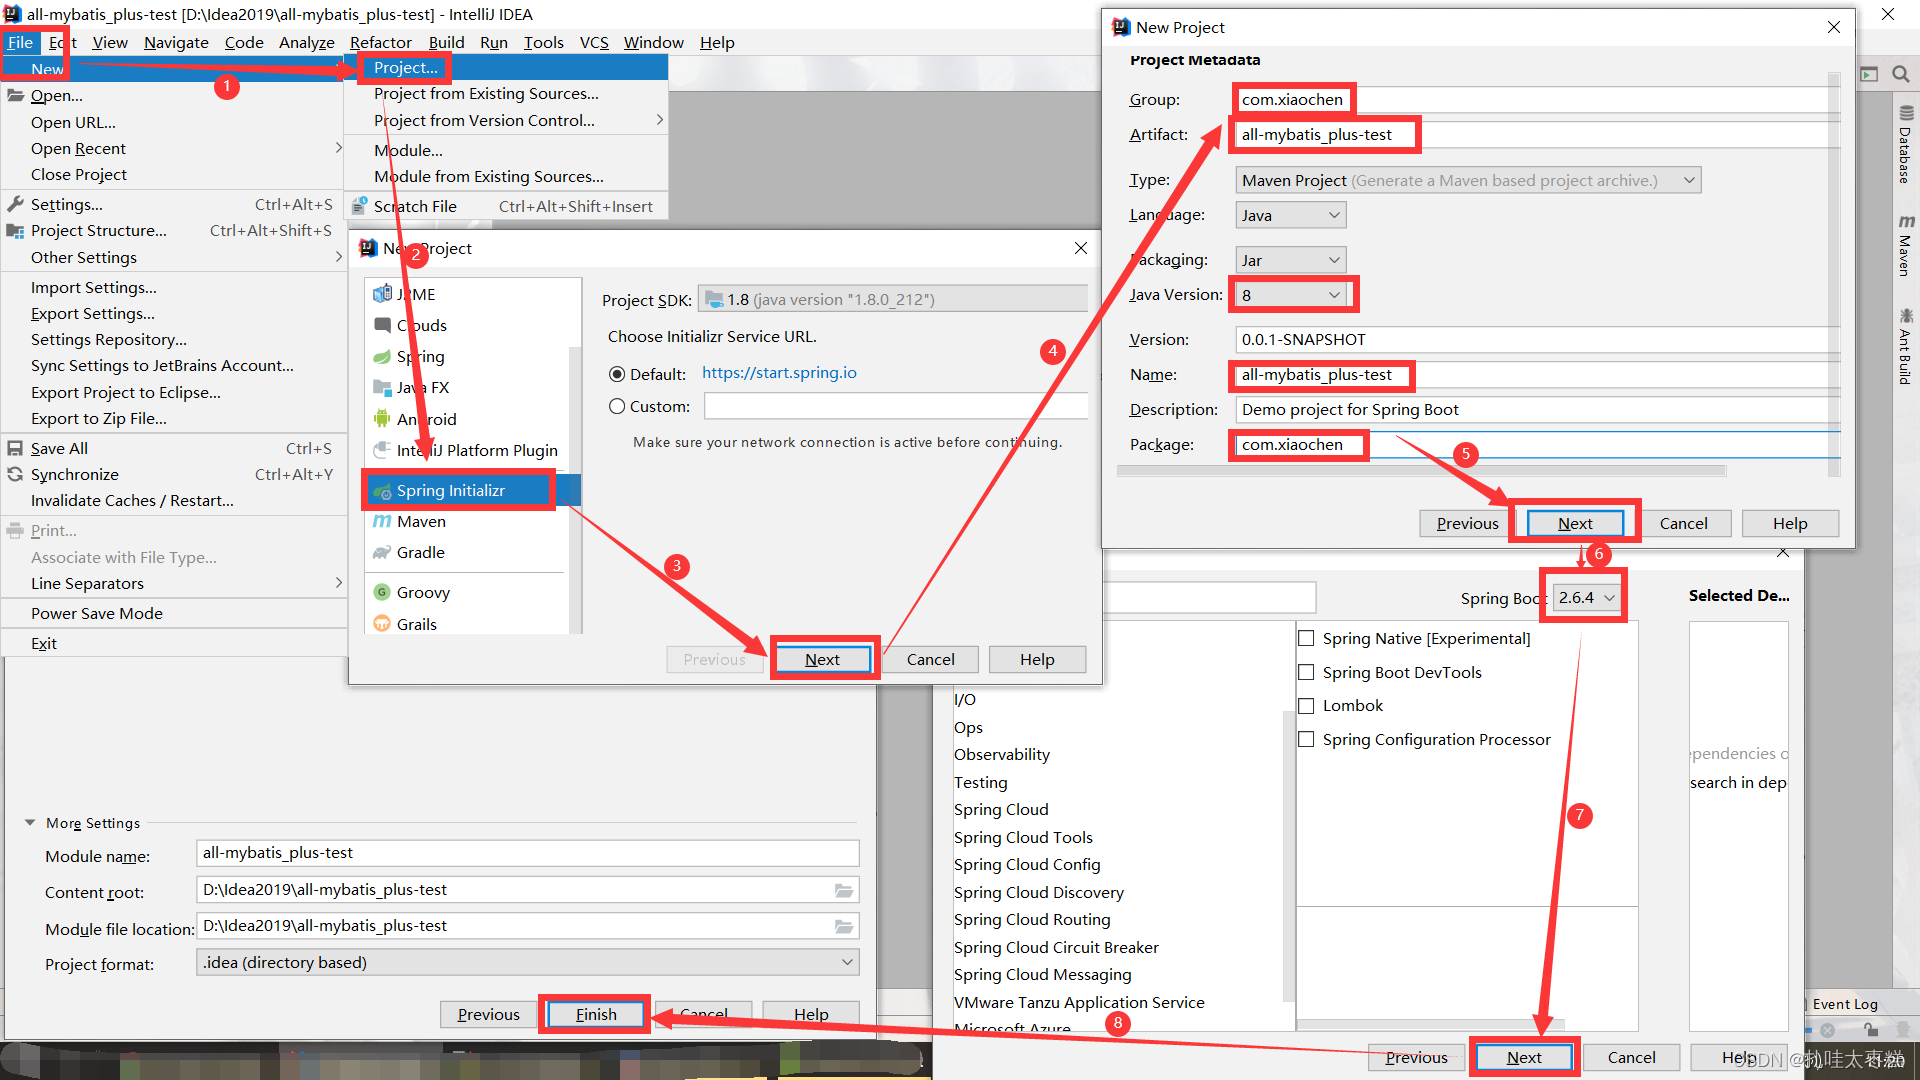The image size is (1920, 1080).
Task: Expand Project from Version Control submenu arrow
Action: 659,120
